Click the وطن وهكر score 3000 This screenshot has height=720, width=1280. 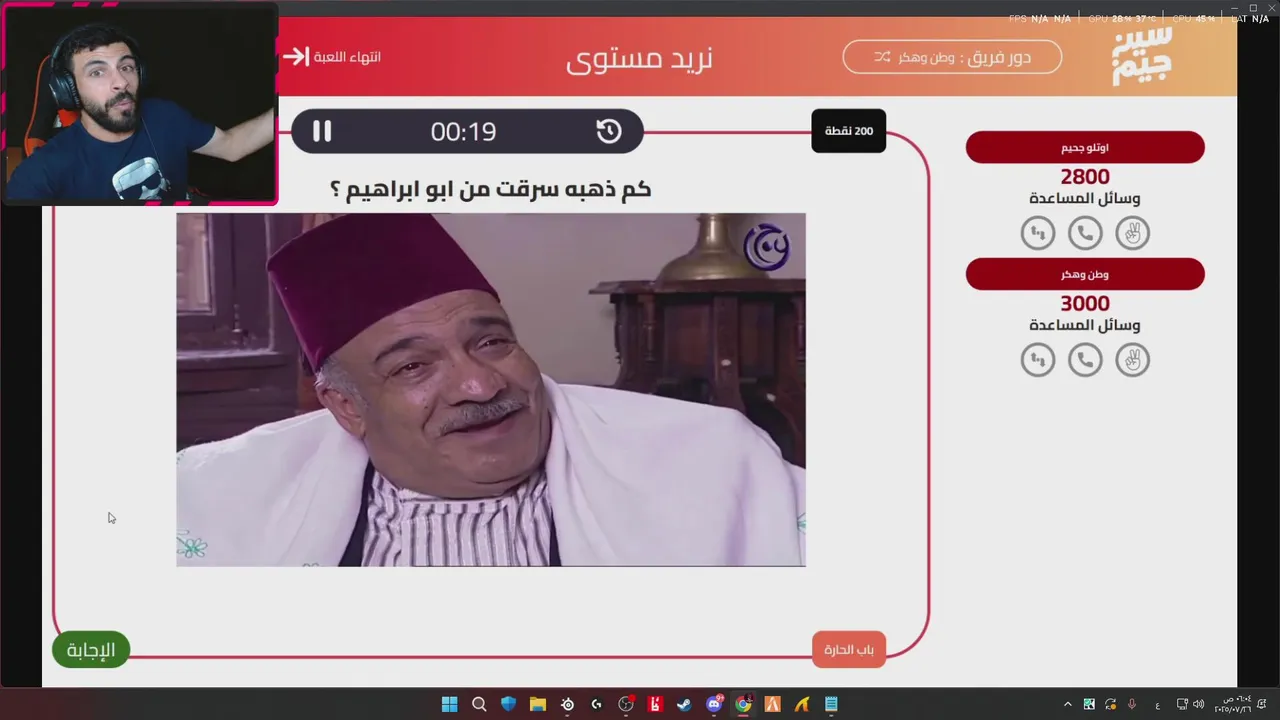click(1085, 304)
